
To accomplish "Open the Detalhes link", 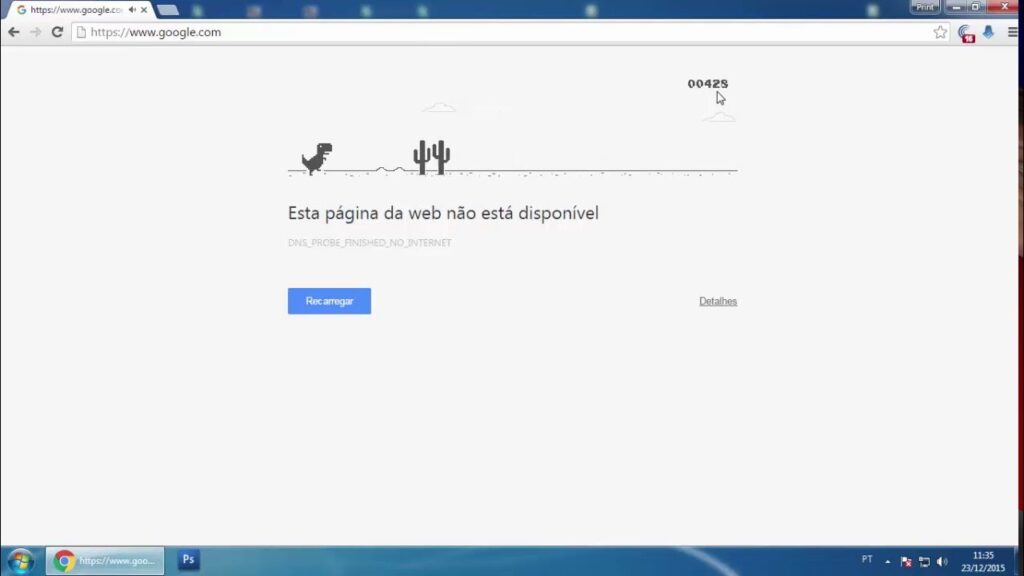I will 718,301.
